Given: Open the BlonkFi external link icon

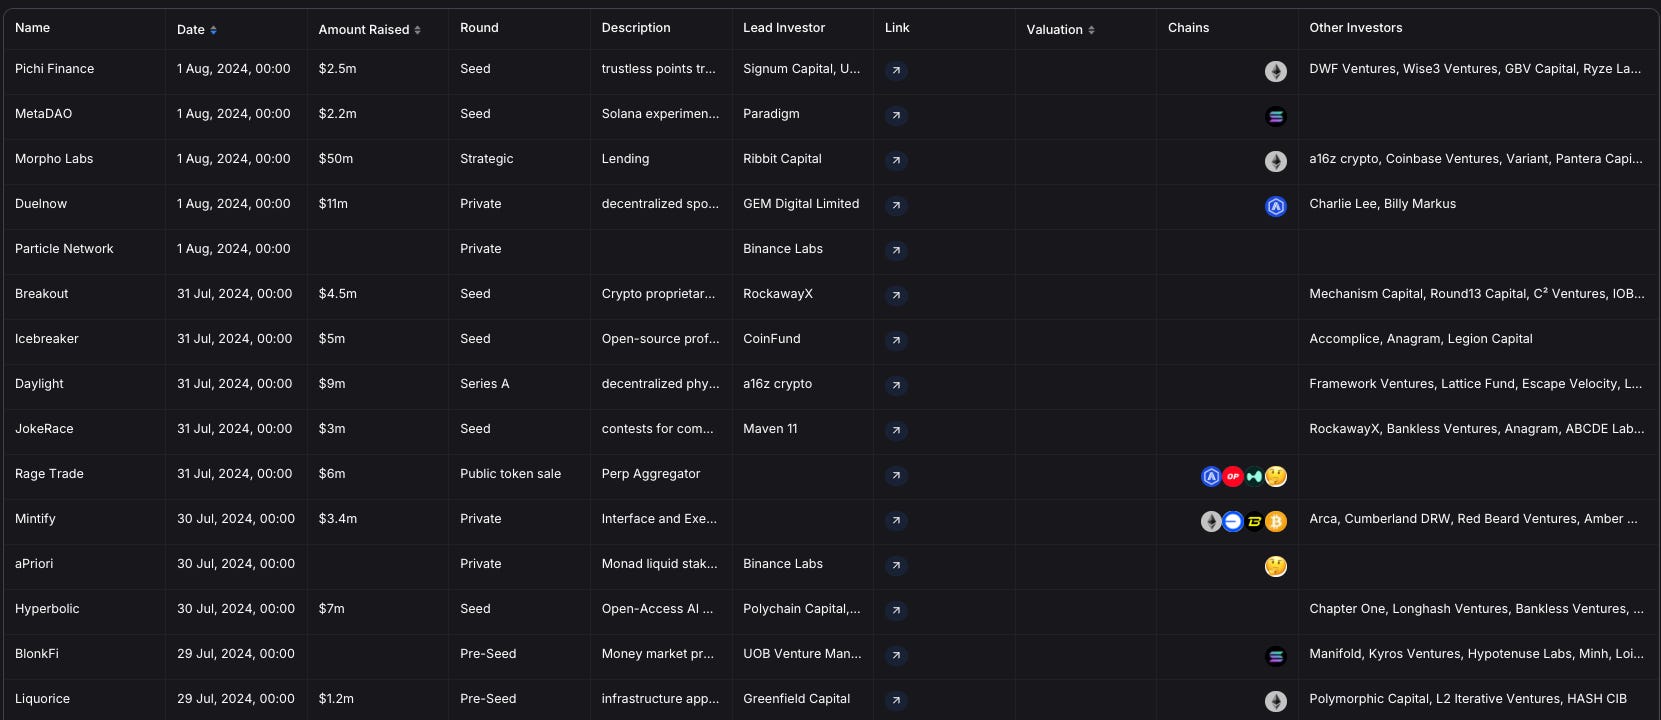Looking at the screenshot, I should point(897,655).
